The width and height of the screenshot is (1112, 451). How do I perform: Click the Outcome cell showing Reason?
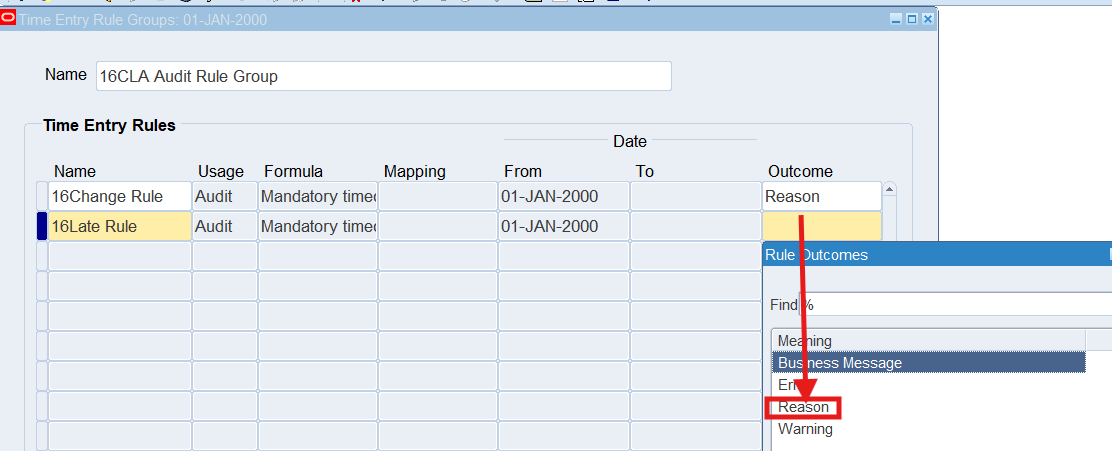click(821, 197)
